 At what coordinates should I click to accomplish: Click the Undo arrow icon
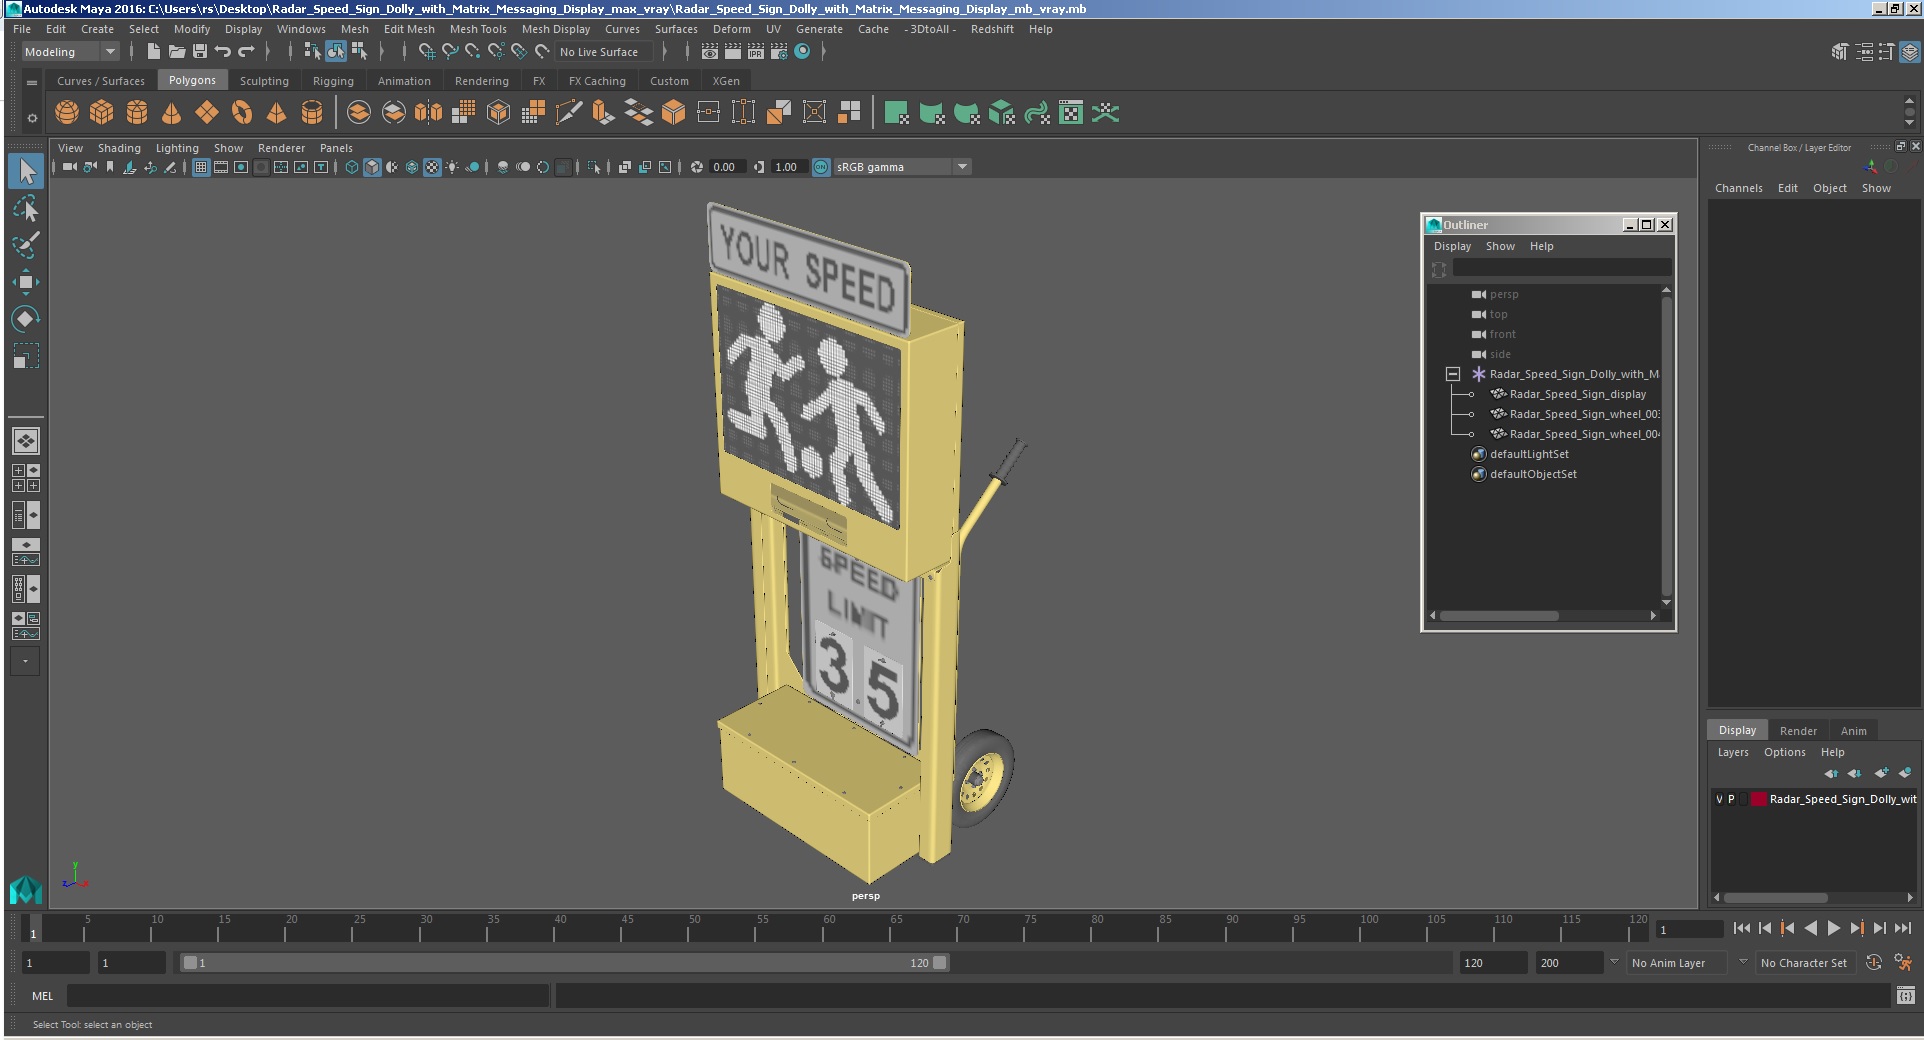point(223,52)
